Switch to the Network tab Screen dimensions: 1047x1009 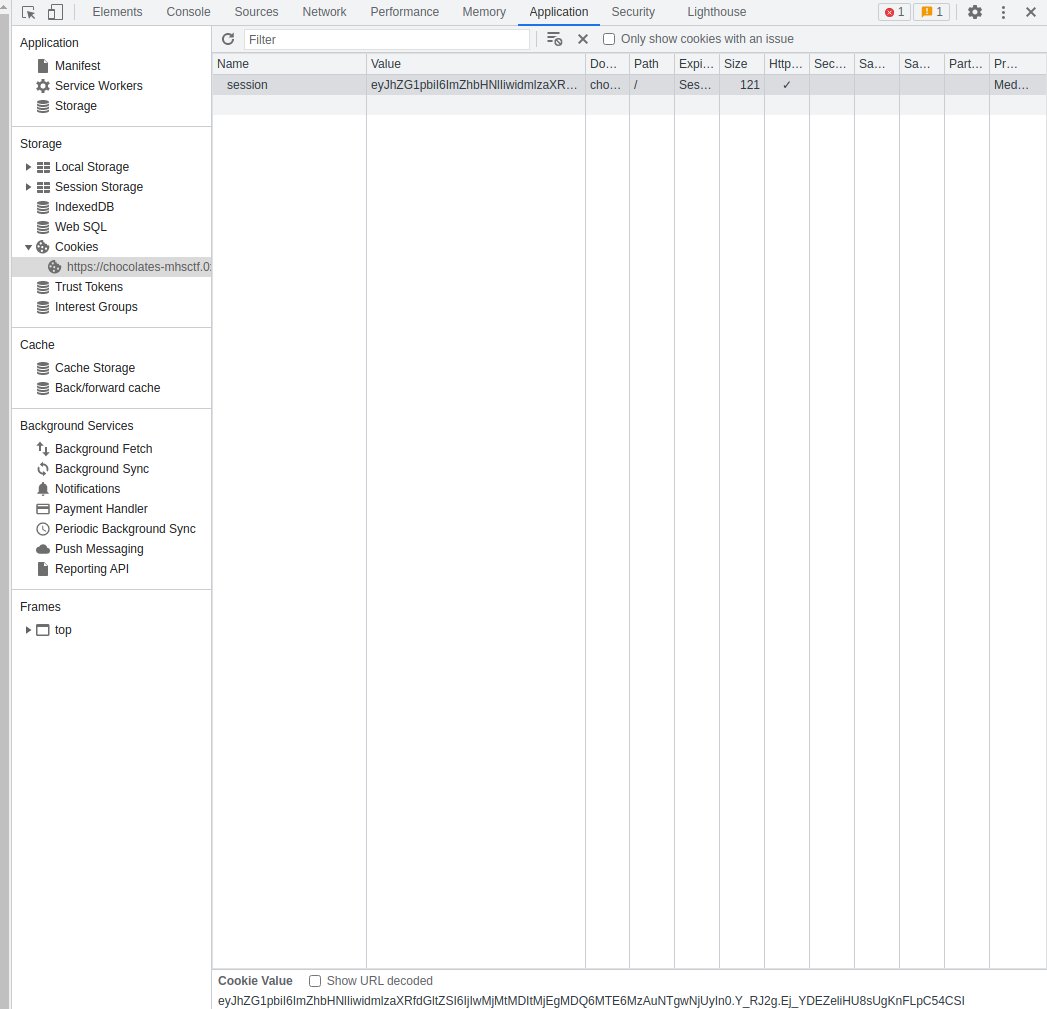[324, 11]
